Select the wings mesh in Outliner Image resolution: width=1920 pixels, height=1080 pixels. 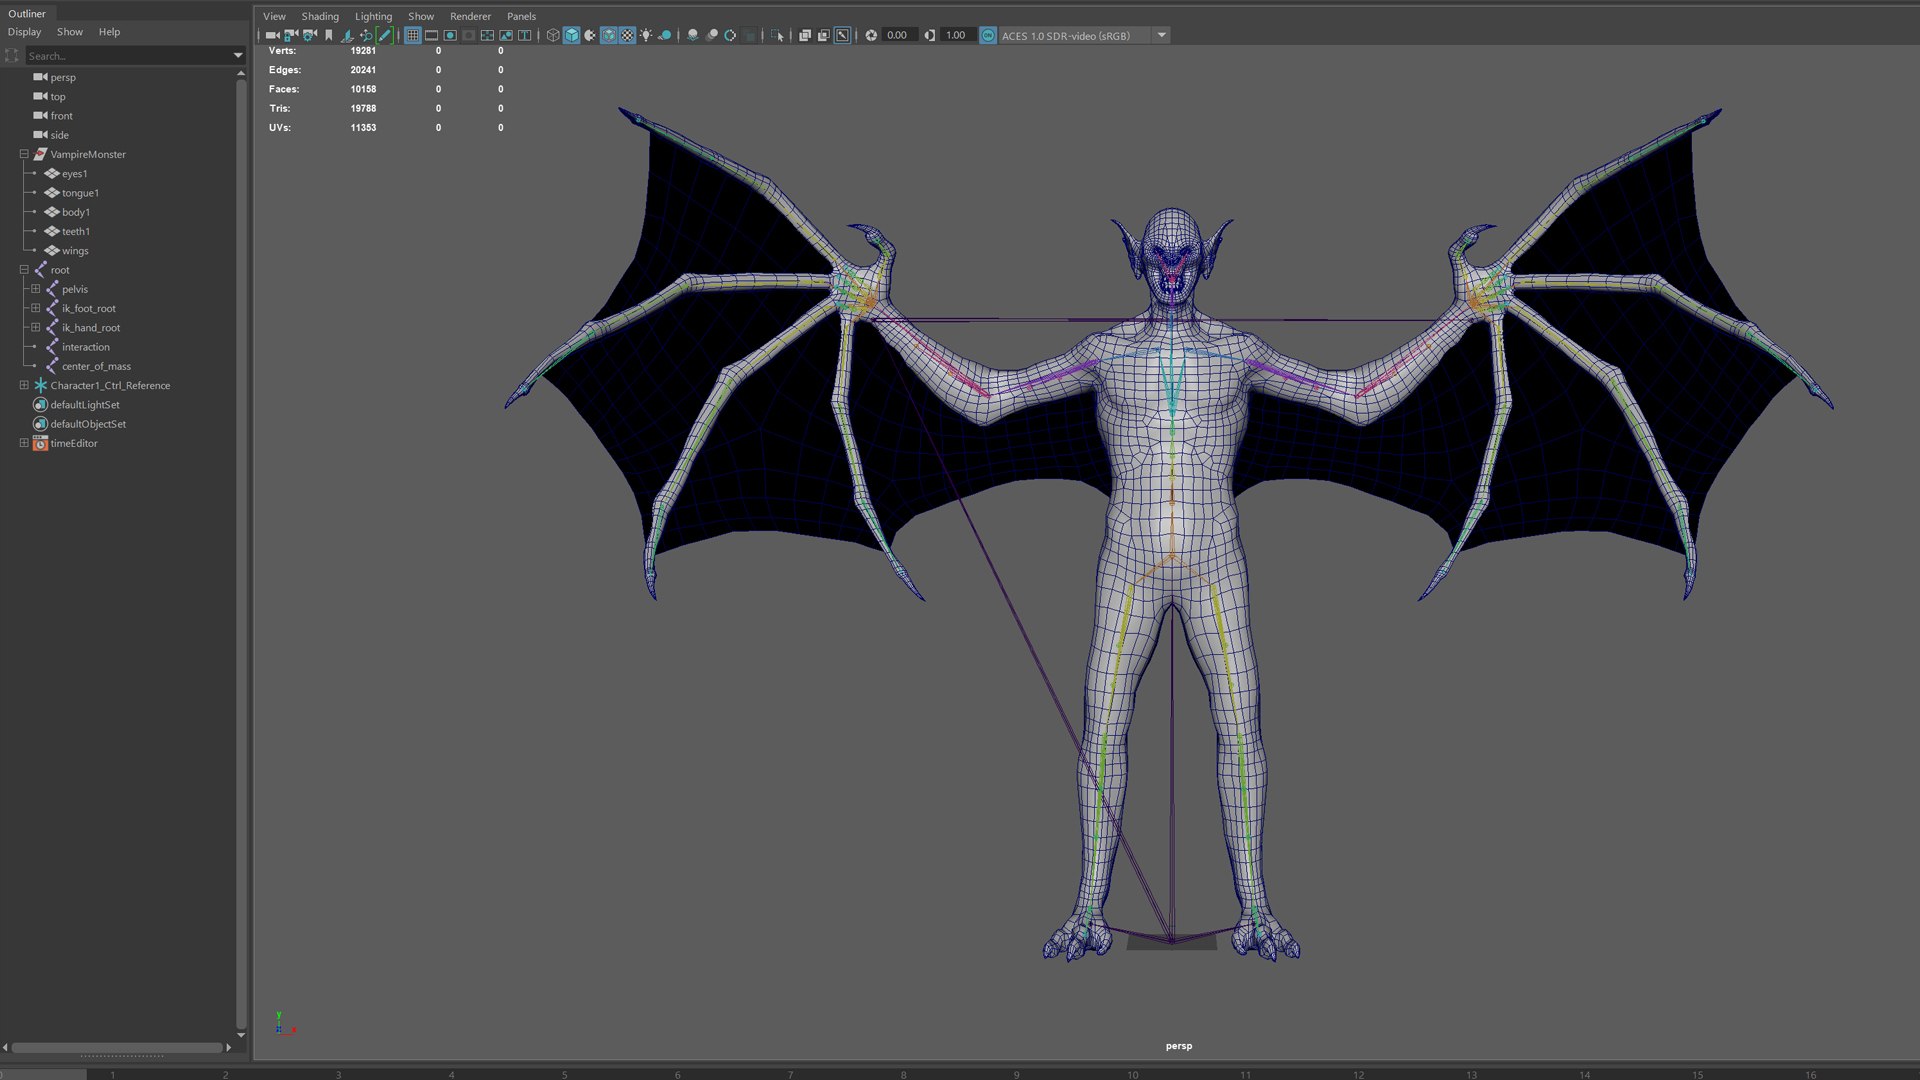(x=75, y=251)
